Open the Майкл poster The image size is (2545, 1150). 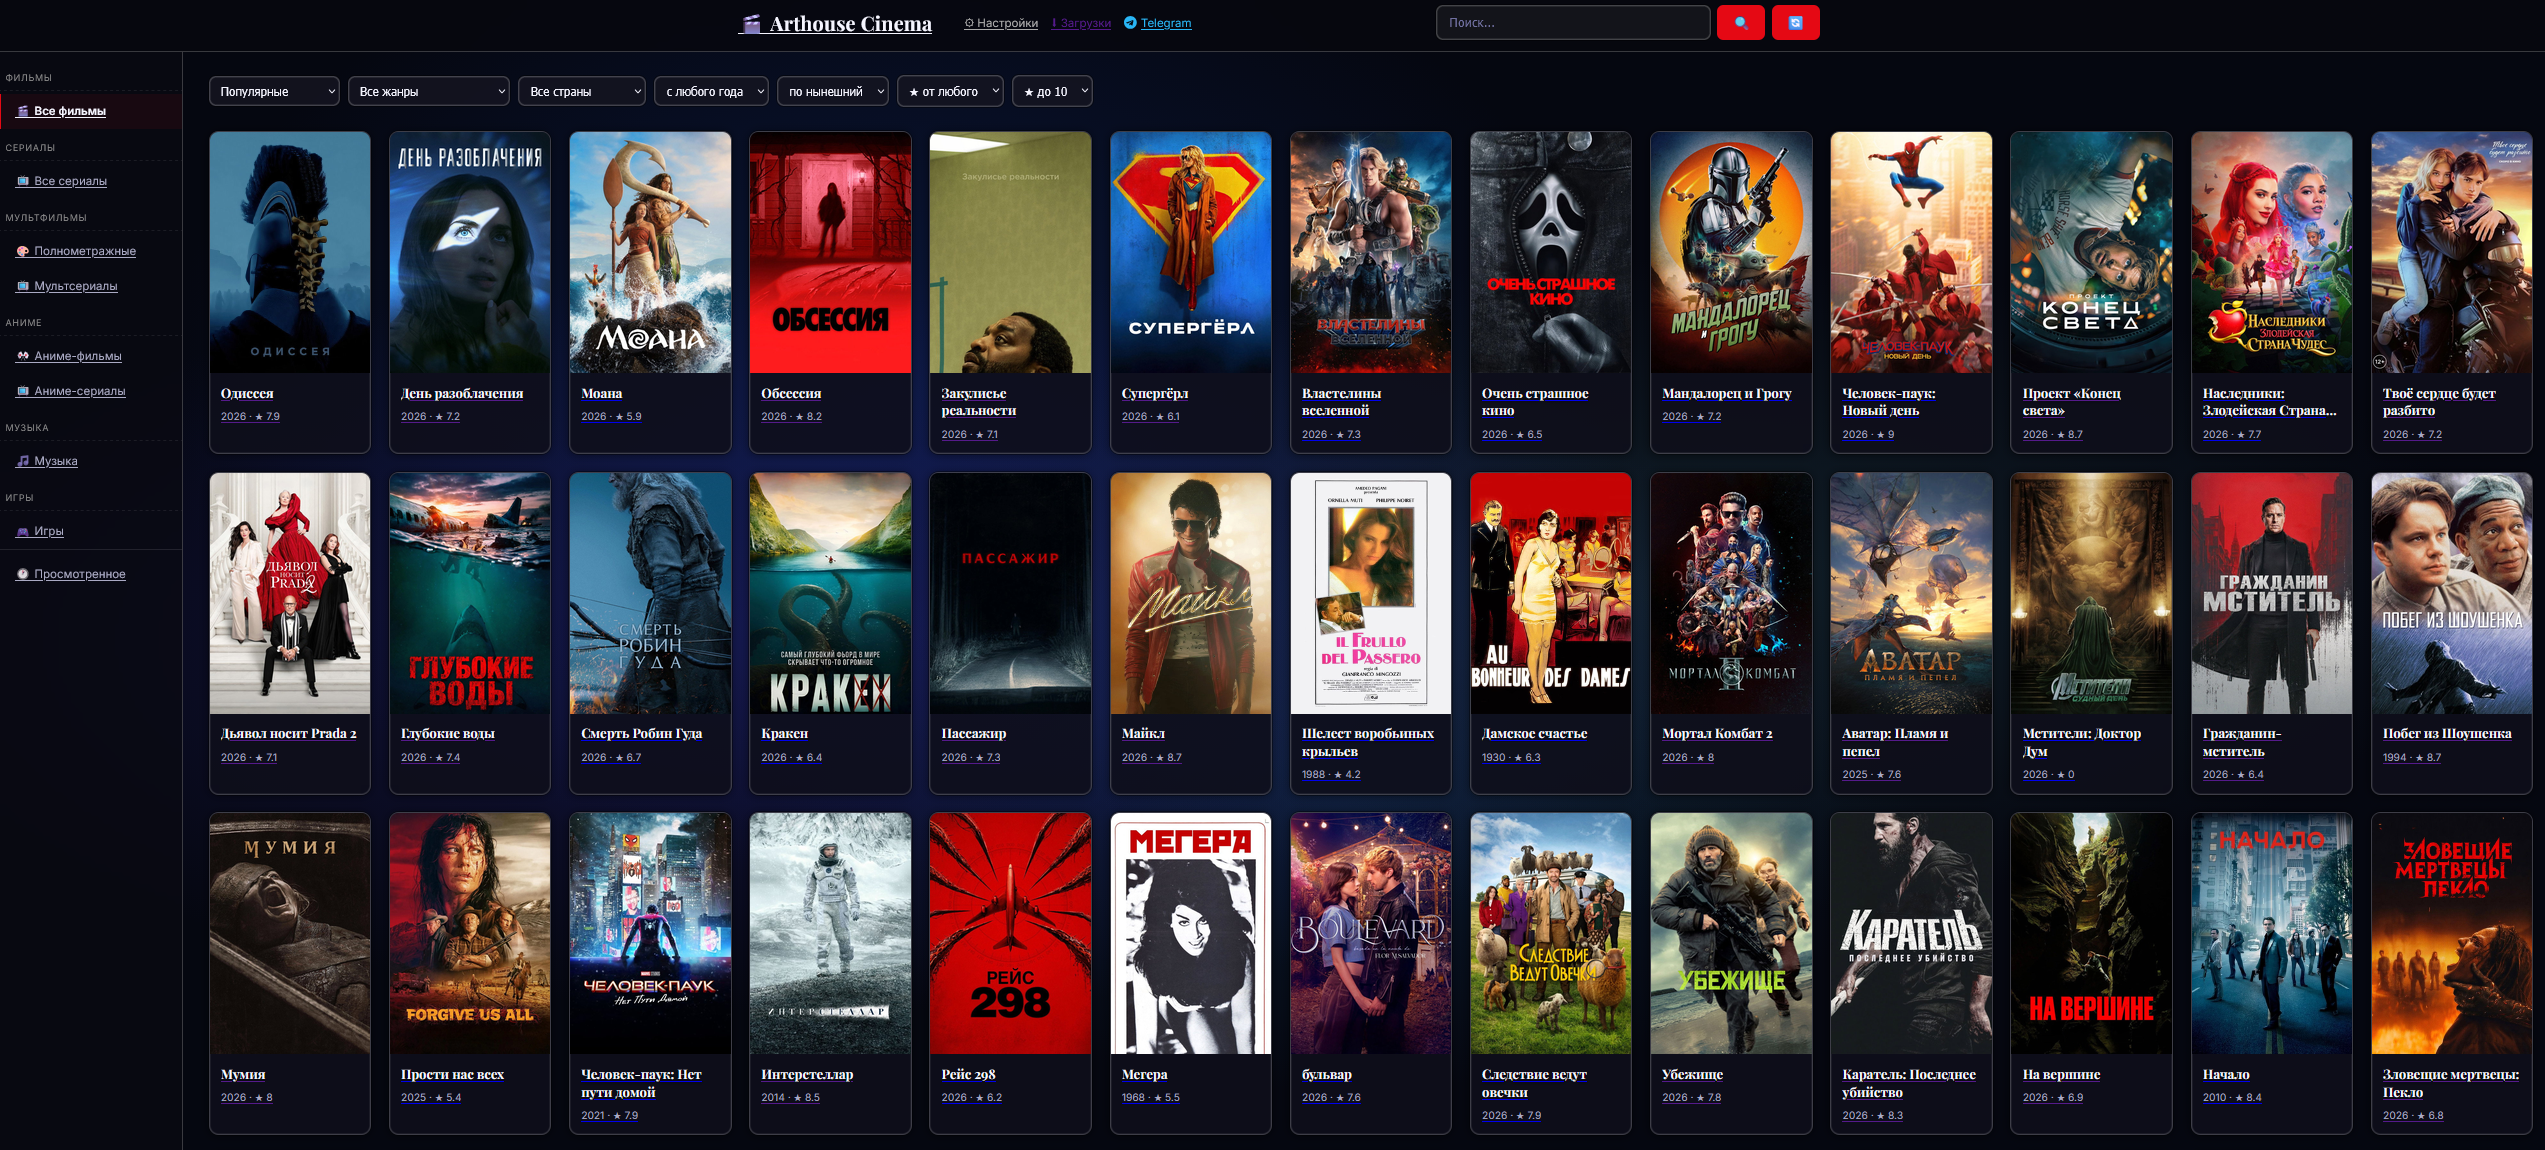point(1191,593)
